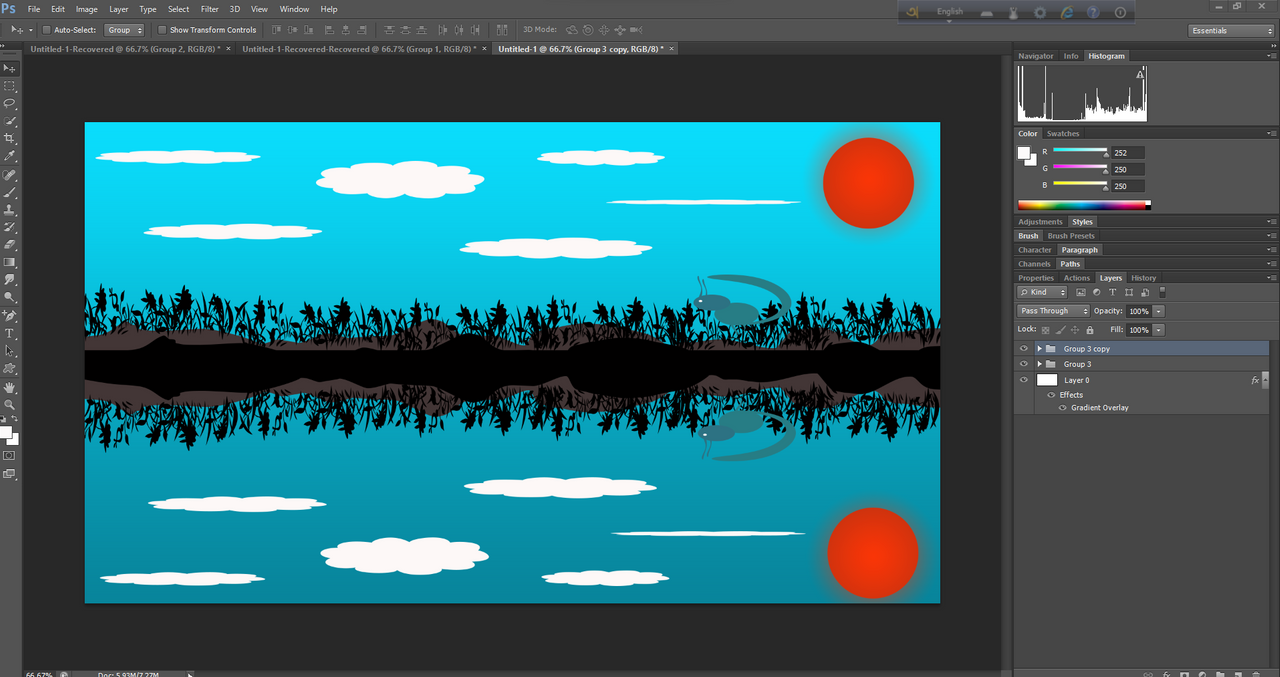Click the lock all icon
The image size is (1280, 677).
tap(1090, 329)
